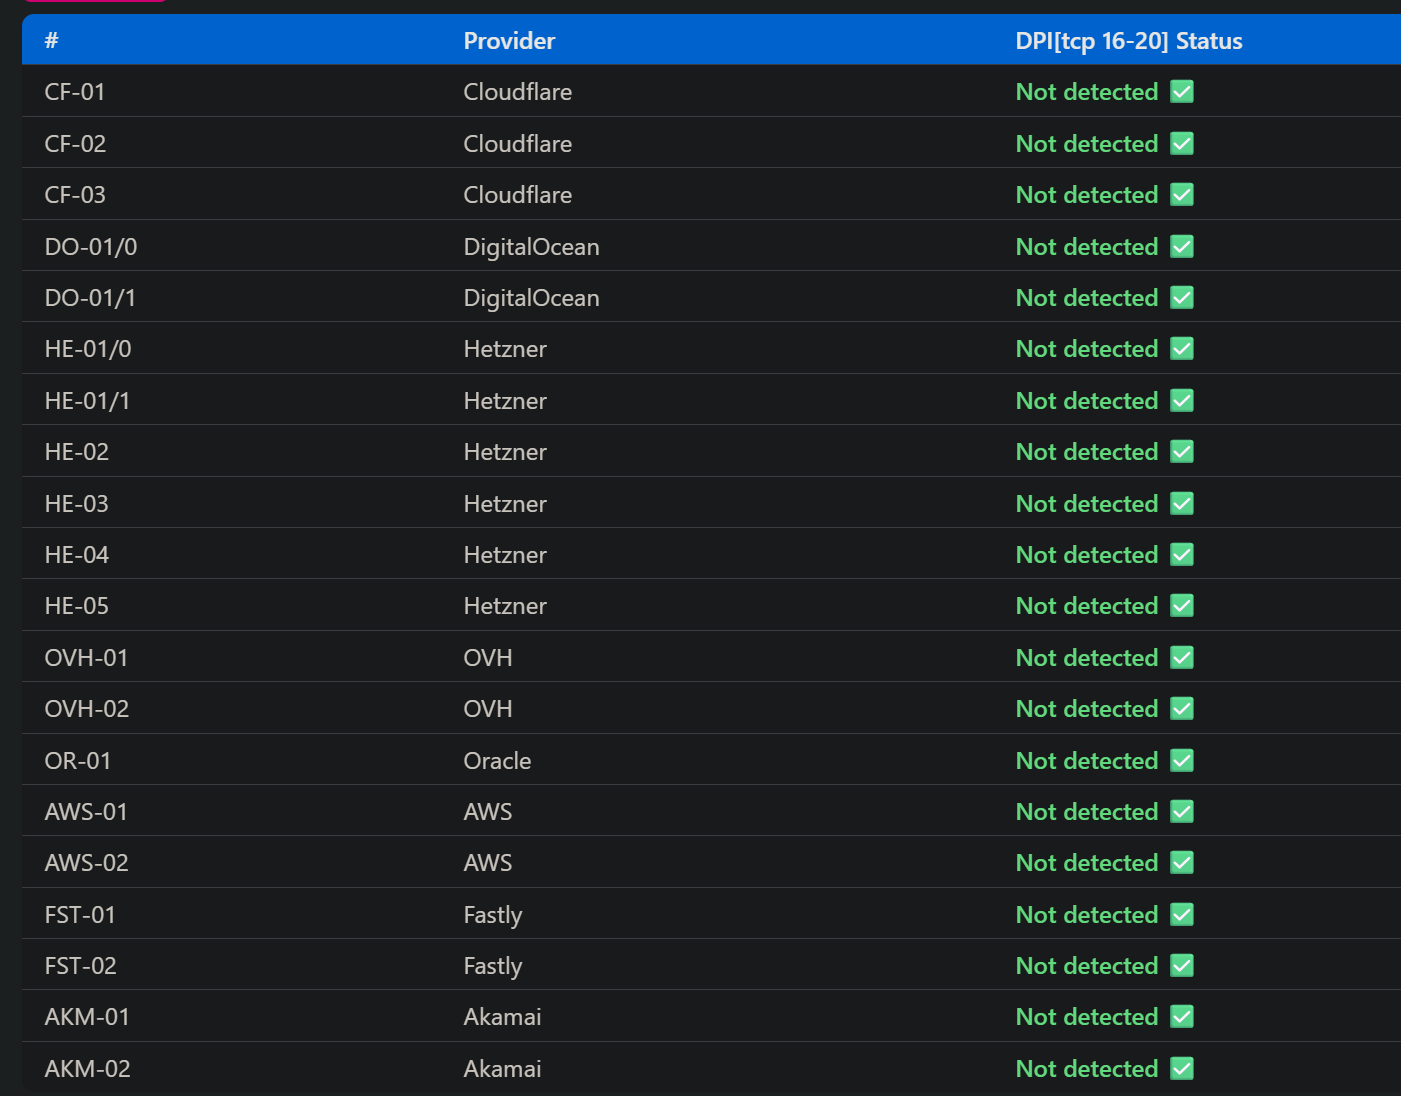Select the AWS-01 row identifier

(86, 811)
